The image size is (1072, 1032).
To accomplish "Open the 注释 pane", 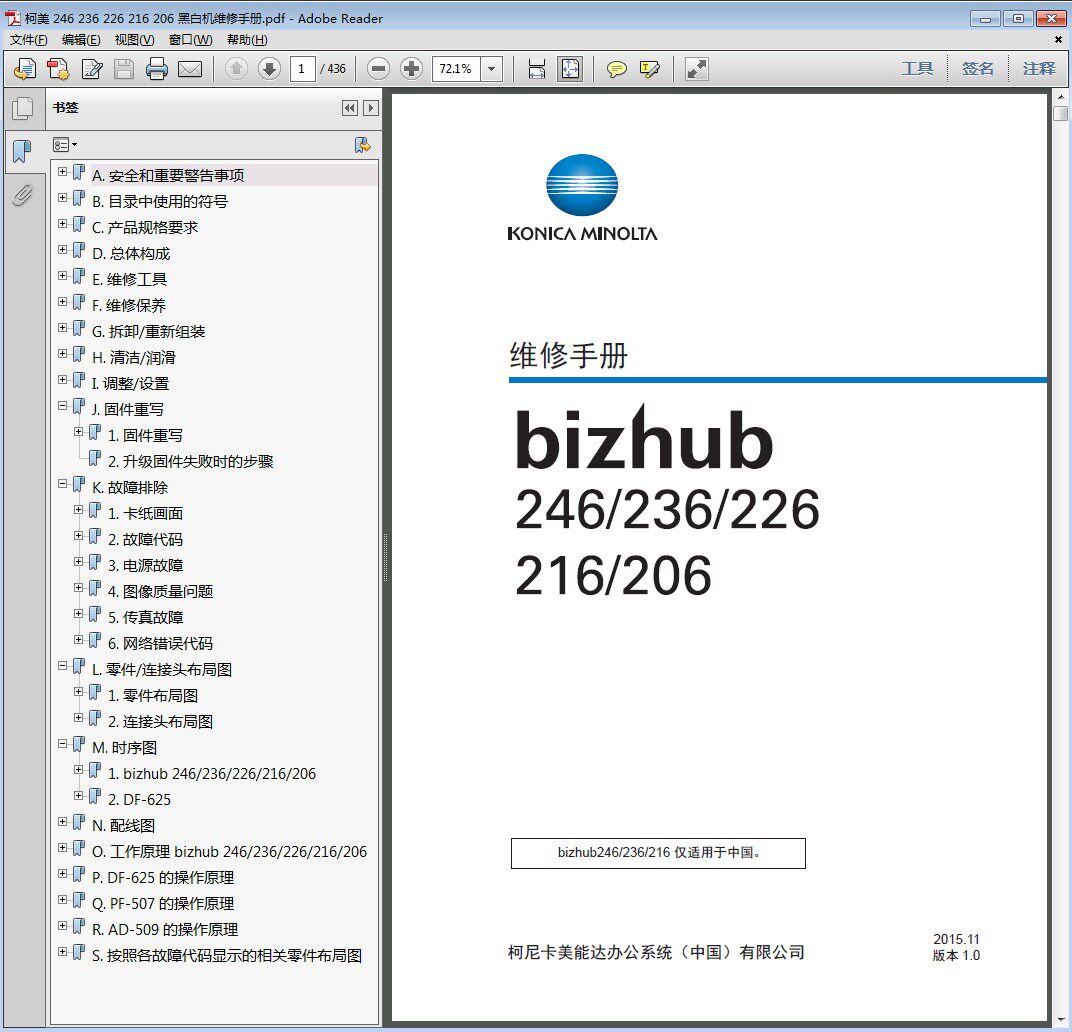I will click(1038, 68).
